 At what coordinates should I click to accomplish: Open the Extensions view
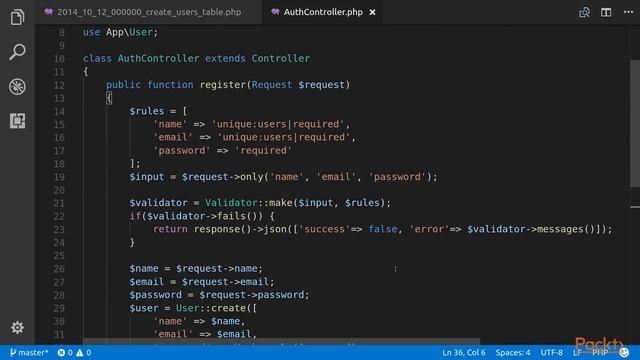point(17,121)
